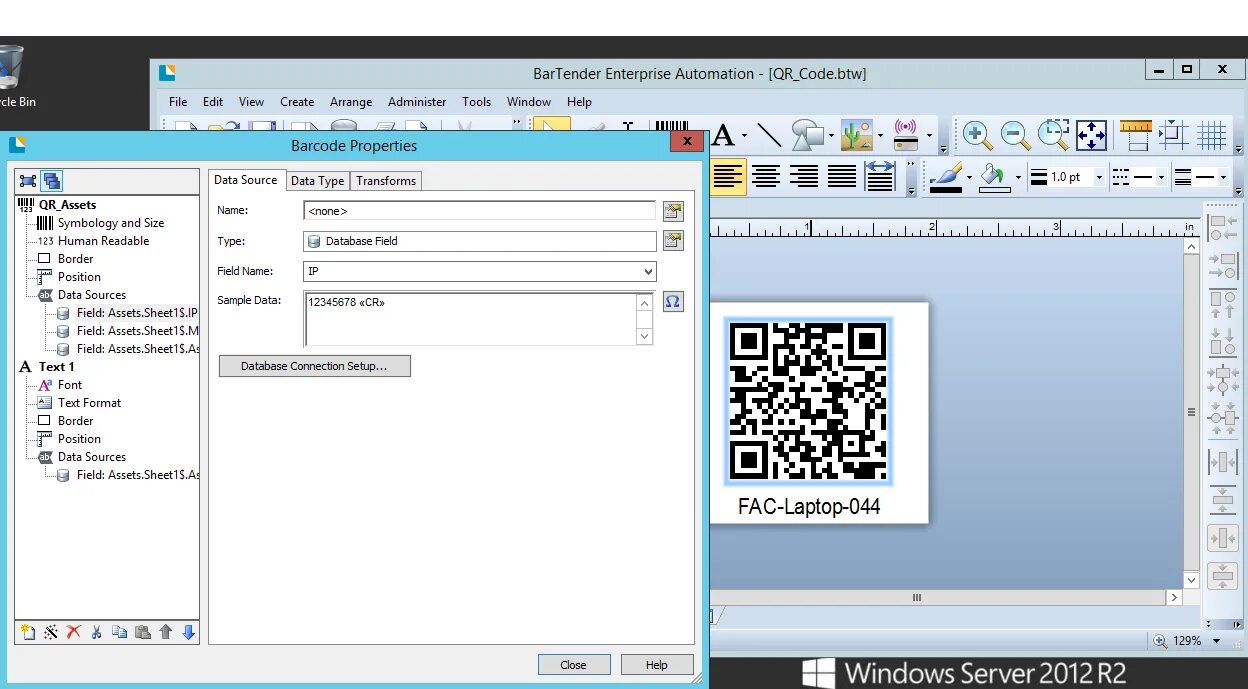Click the Close button in Barcode Properties
This screenshot has height=689, width=1248.
(573, 665)
